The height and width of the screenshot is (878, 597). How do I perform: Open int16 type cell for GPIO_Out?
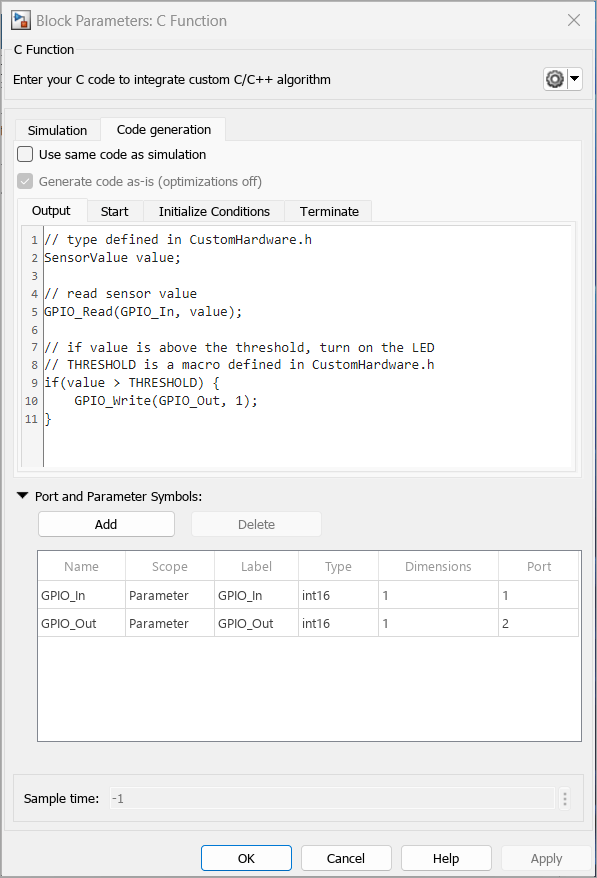tap(339, 623)
